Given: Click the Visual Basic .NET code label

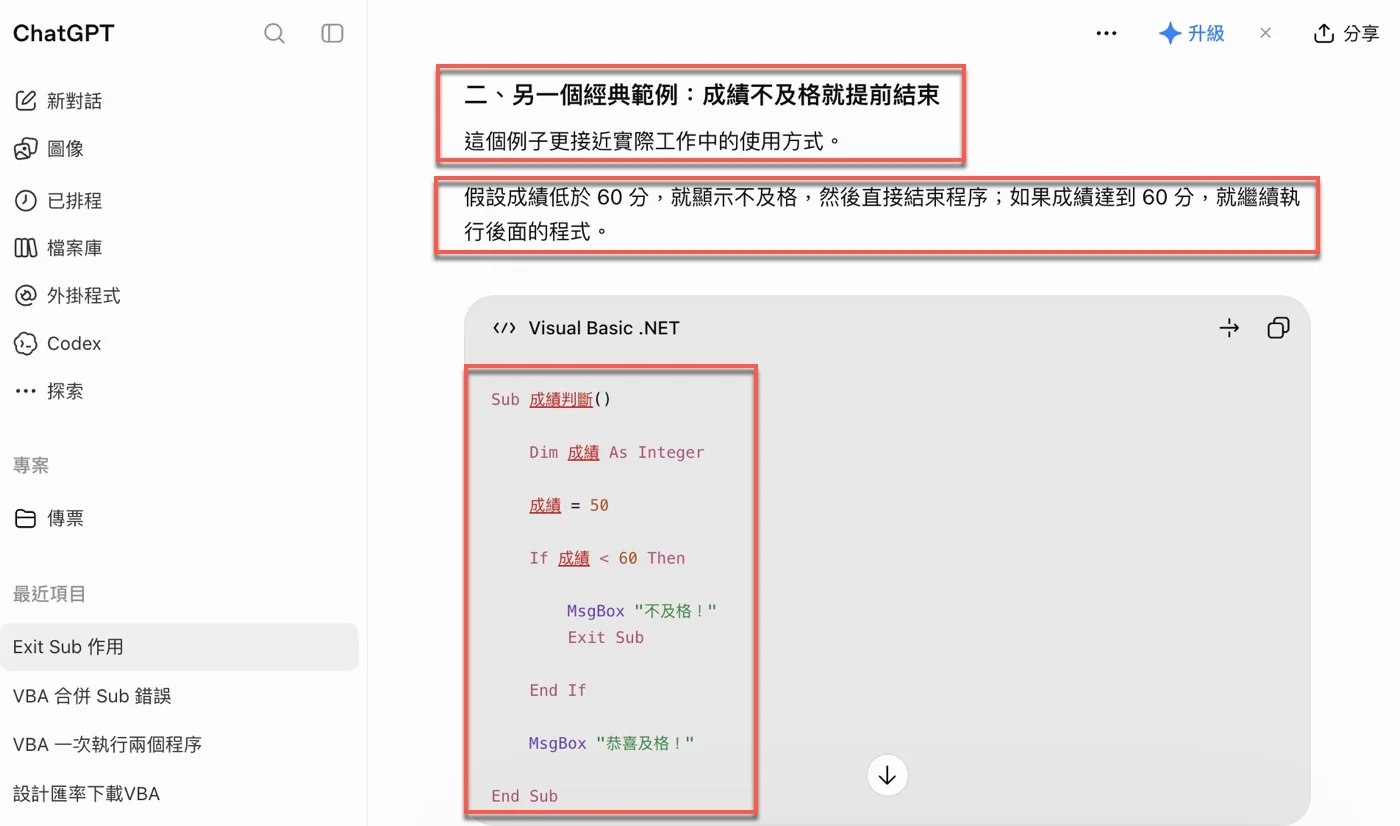Looking at the screenshot, I should coord(604,328).
